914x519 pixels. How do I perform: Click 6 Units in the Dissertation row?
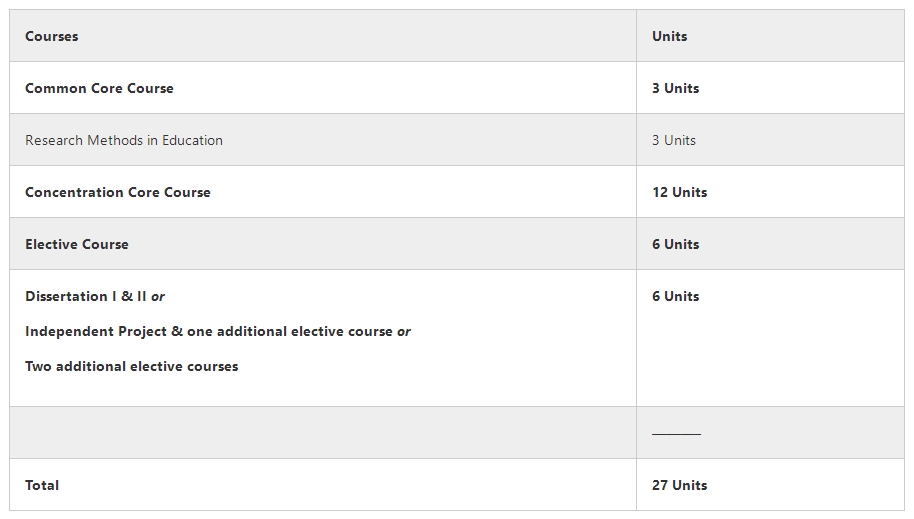676,296
